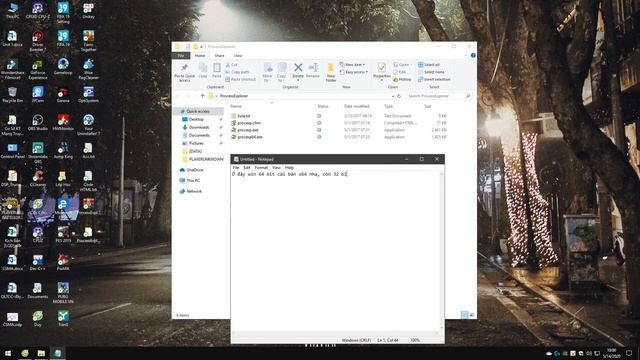The height and width of the screenshot is (360, 640).
Task: Click the ProcessExplorer address bar
Action: [x=301, y=96]
